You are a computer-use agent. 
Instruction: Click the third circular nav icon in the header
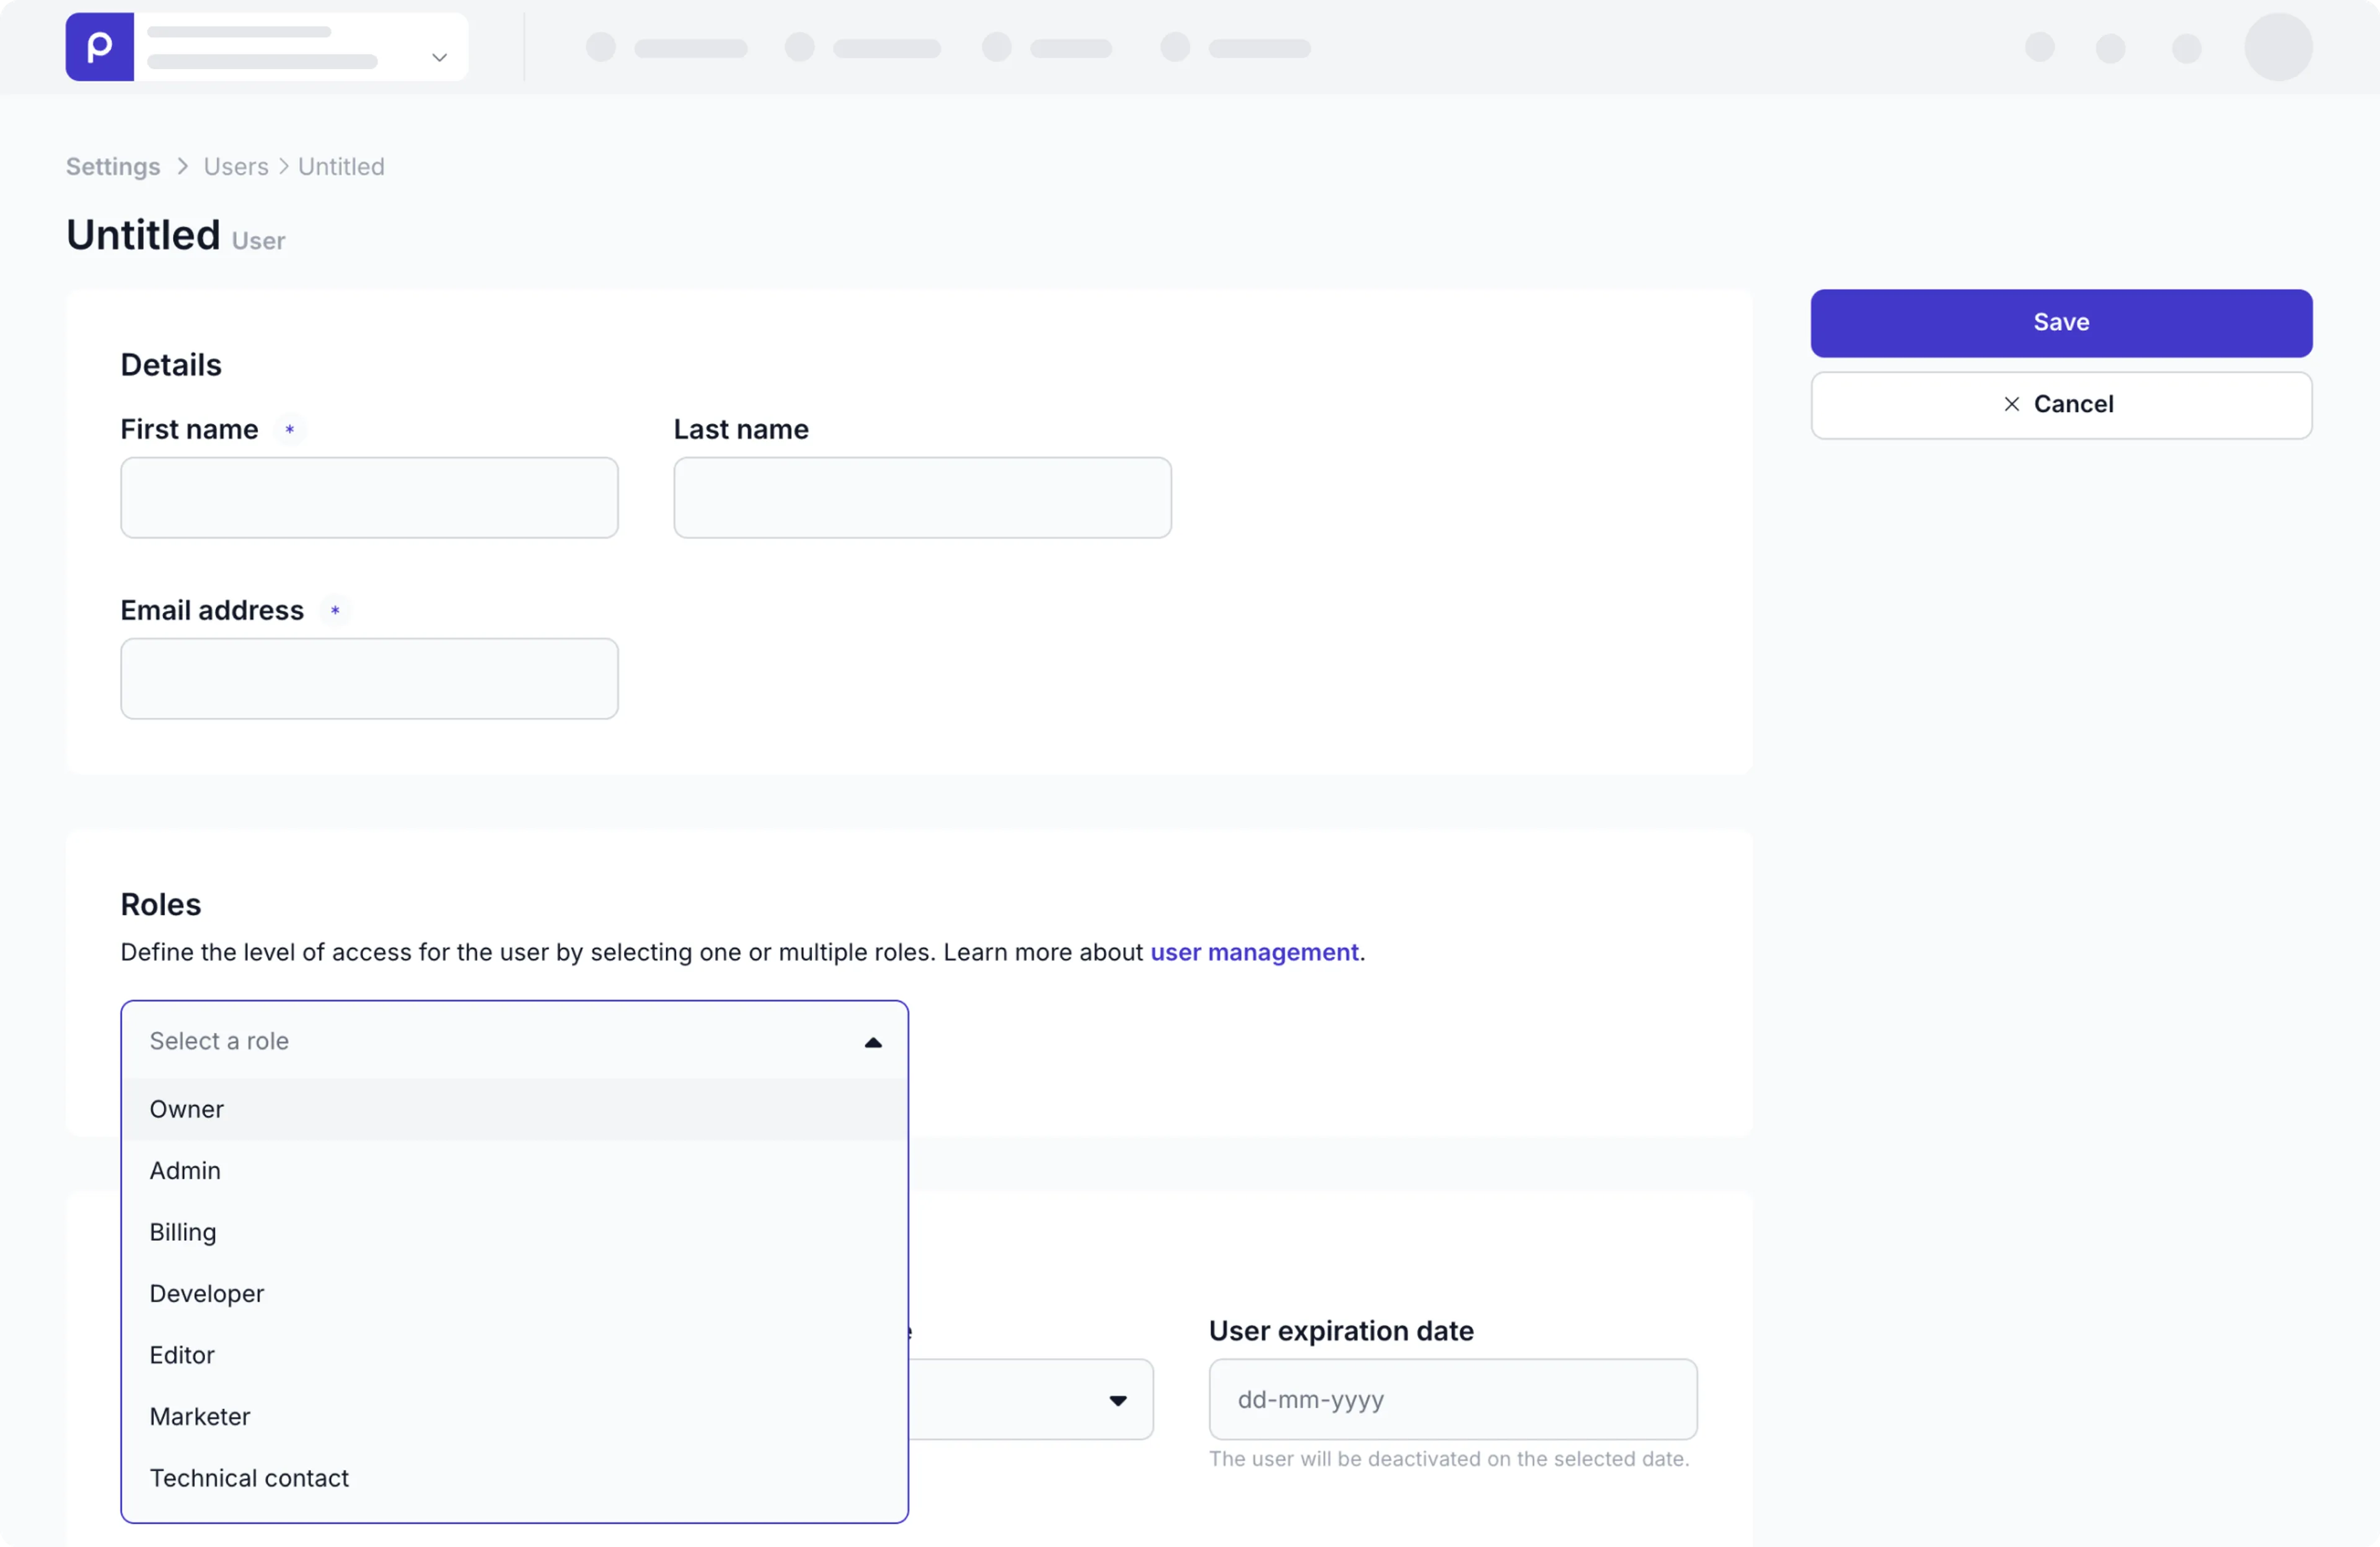(996, 47)
